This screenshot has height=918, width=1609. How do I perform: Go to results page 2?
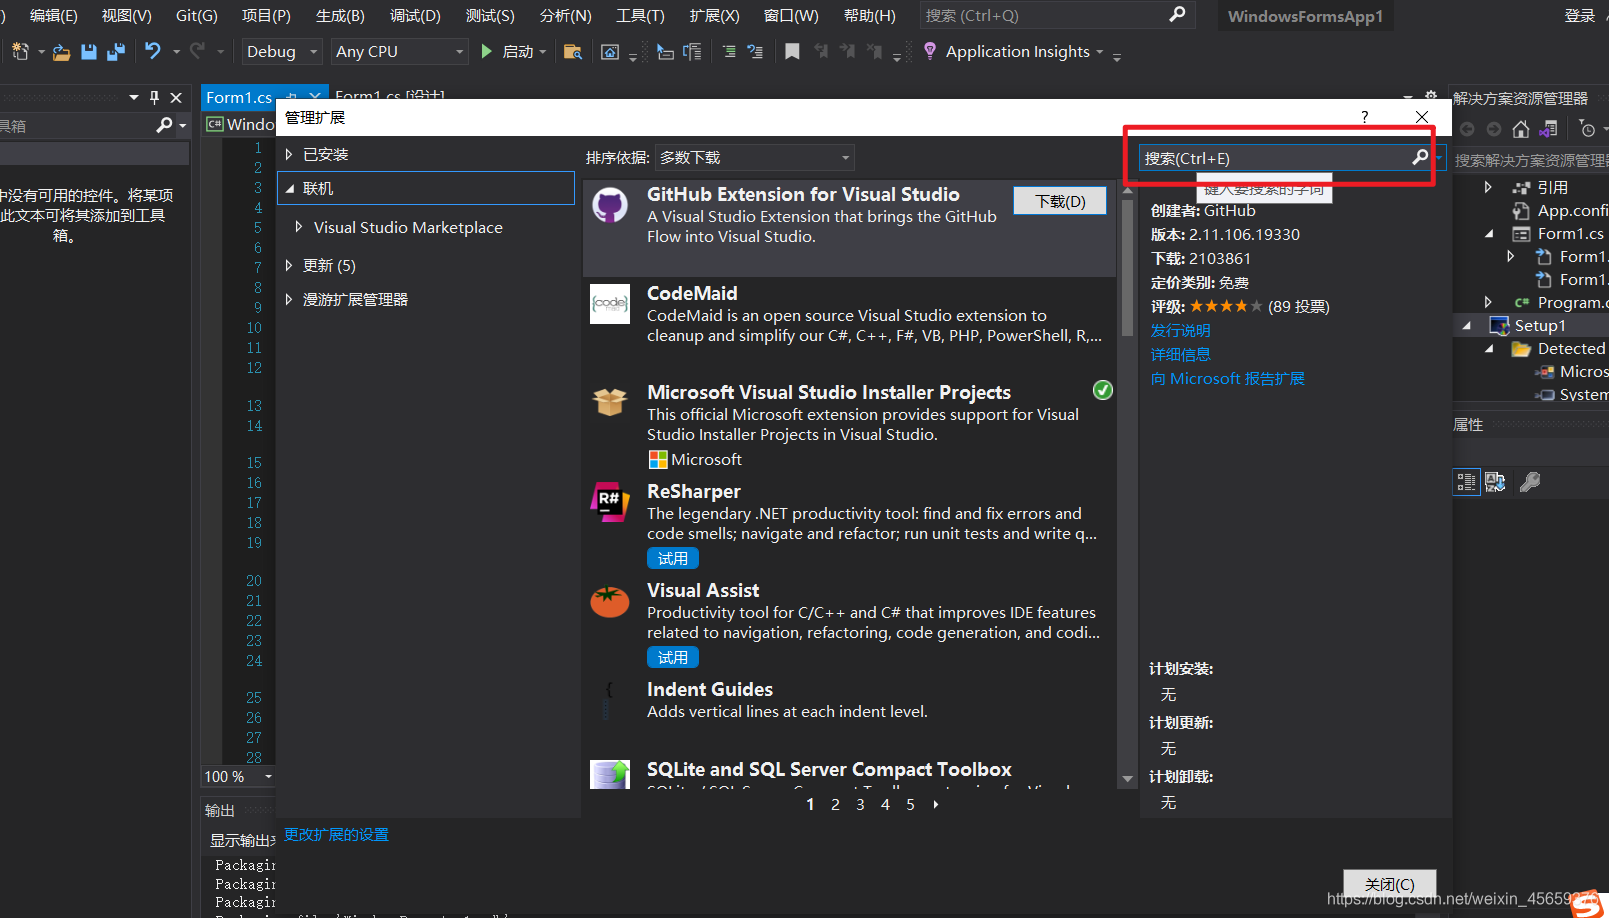(835, 804)
